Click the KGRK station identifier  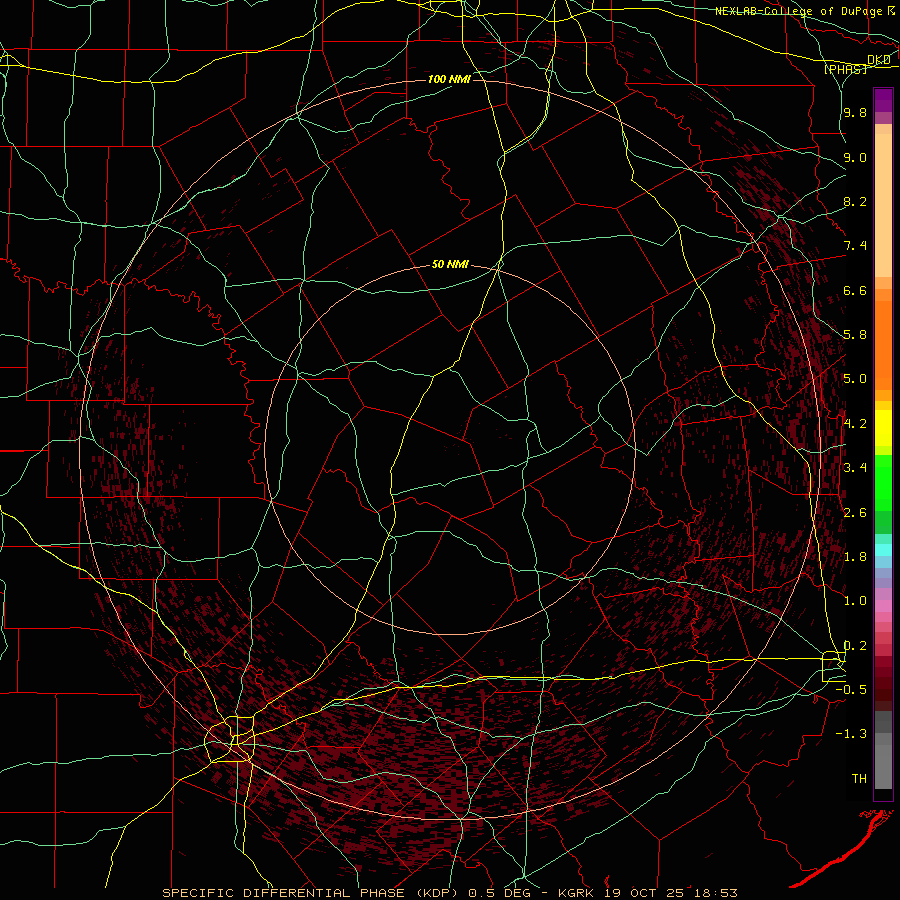(x=577, y=893)
